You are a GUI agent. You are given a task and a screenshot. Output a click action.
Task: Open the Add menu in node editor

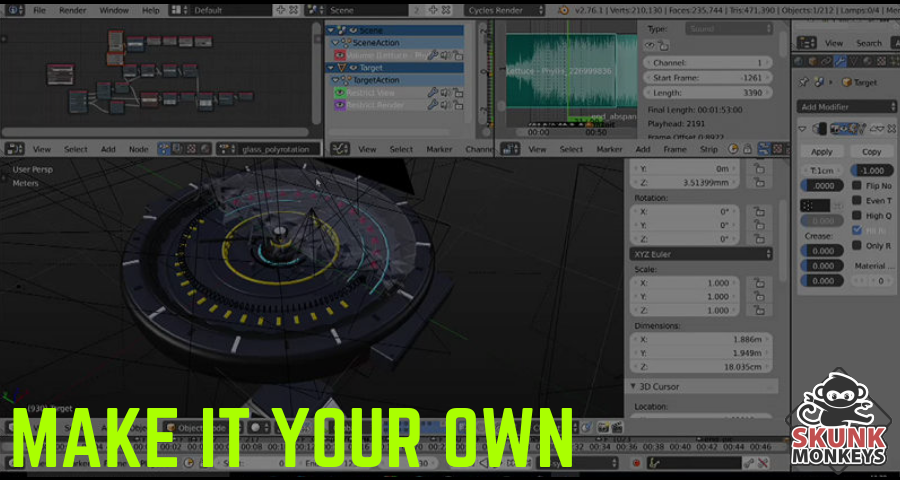pyautogui.click(x=108, y=149)
